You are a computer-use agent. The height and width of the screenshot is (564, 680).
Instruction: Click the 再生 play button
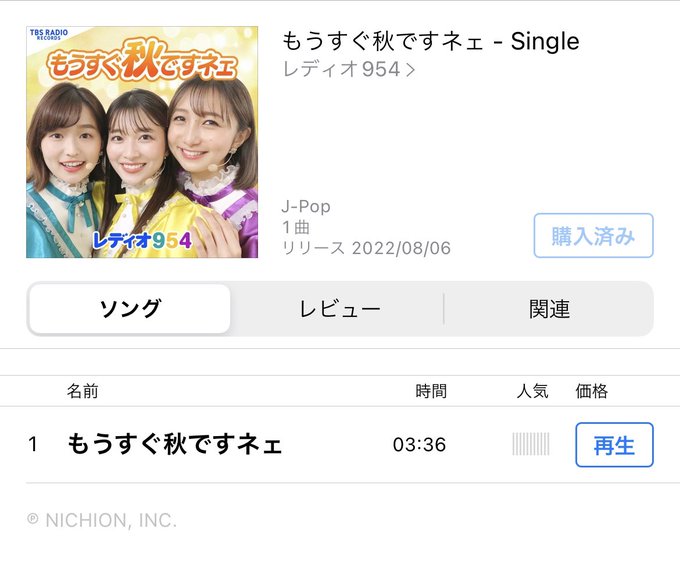614,445
